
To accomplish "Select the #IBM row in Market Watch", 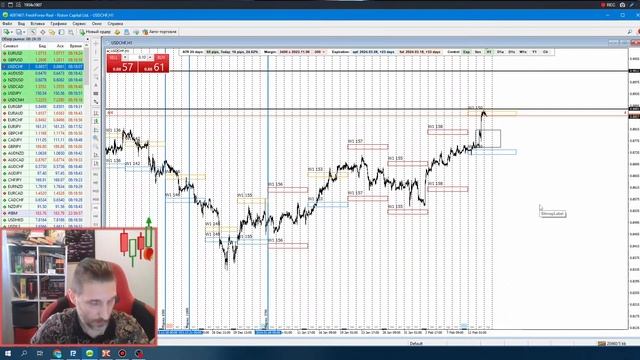I will coord(42,213).
